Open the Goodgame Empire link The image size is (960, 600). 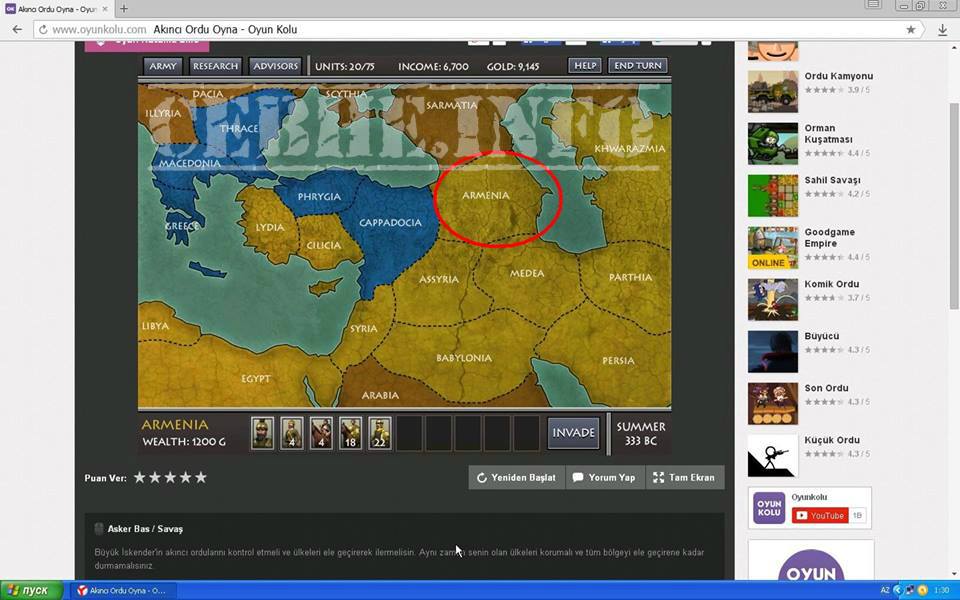[830, 238]
